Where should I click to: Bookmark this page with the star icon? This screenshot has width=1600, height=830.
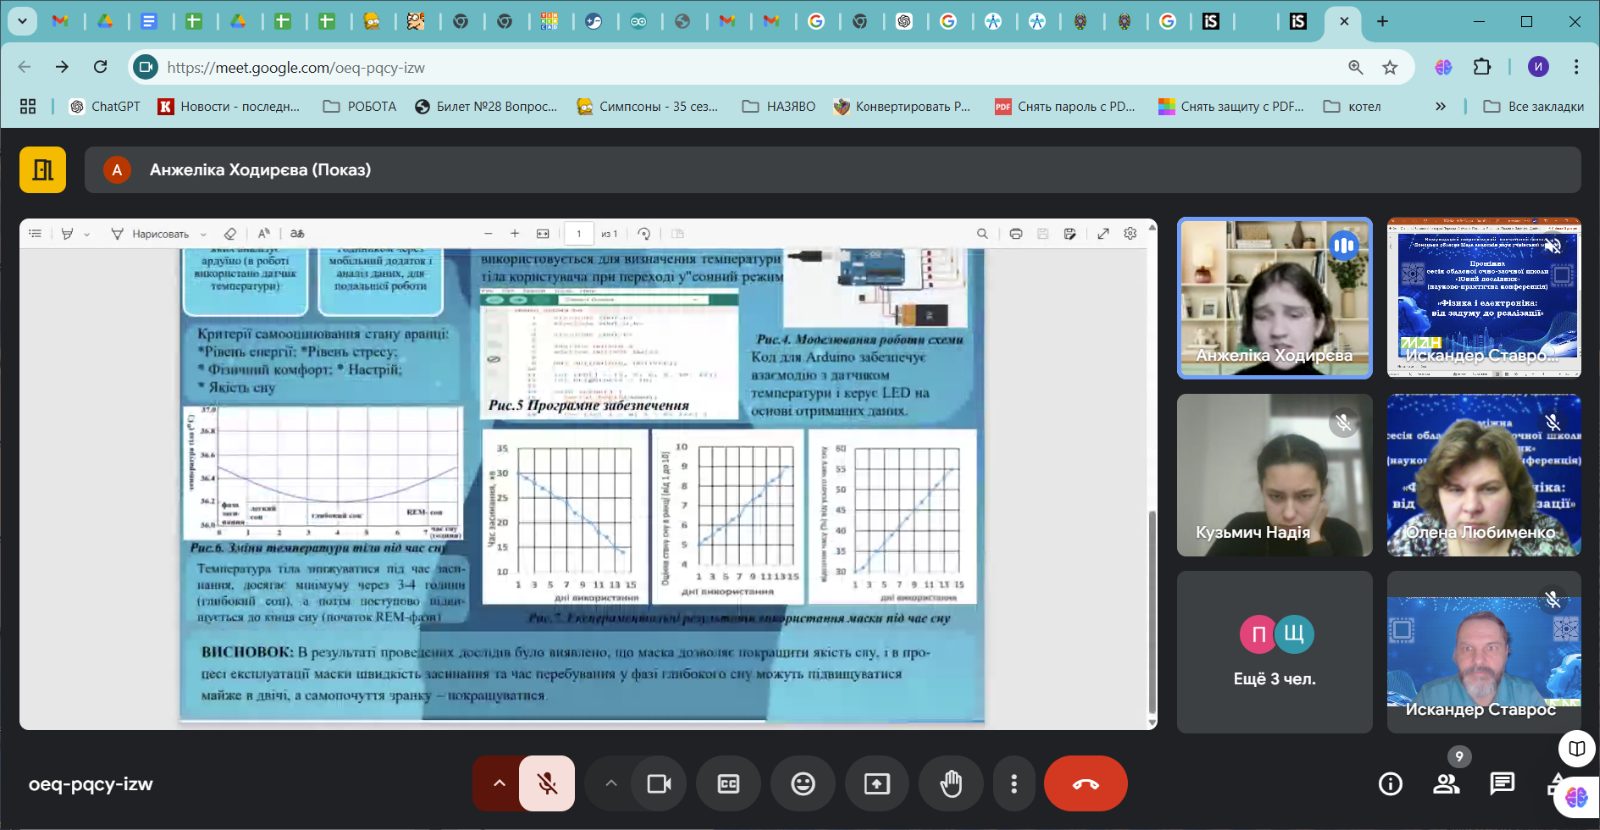coord(1390,67)
